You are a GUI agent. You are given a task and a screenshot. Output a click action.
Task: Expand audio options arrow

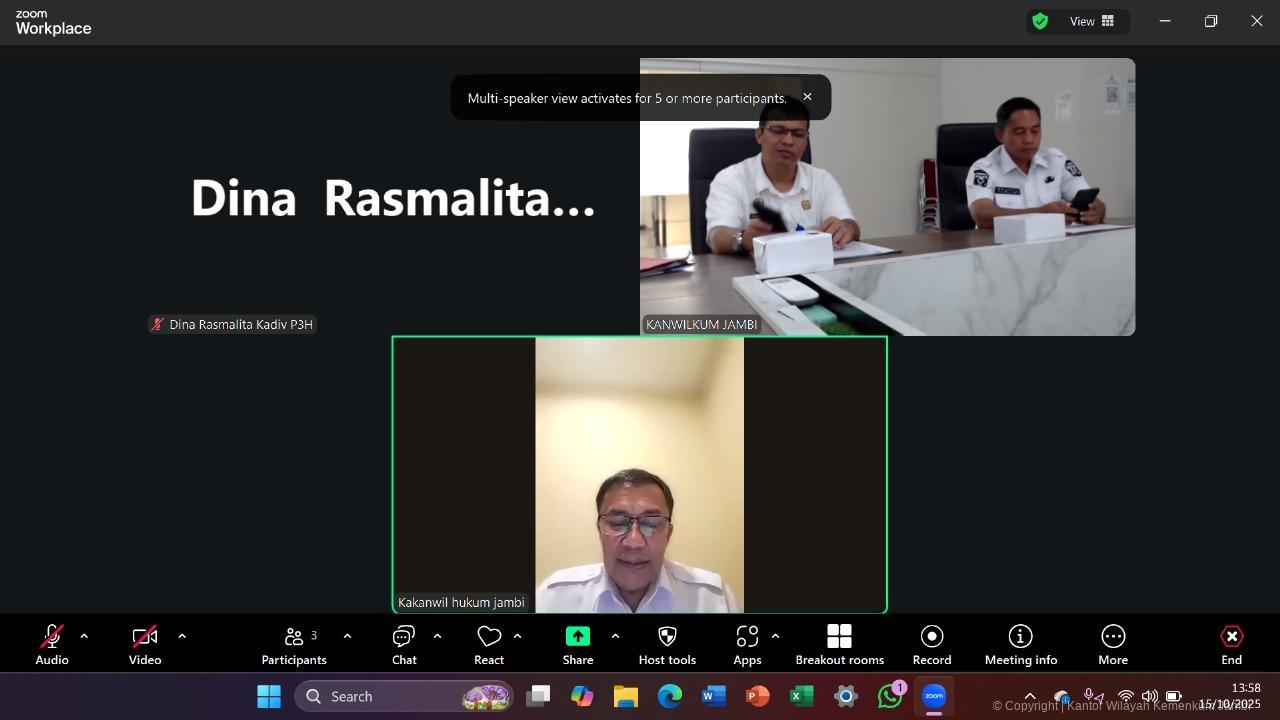pos(84,636)
